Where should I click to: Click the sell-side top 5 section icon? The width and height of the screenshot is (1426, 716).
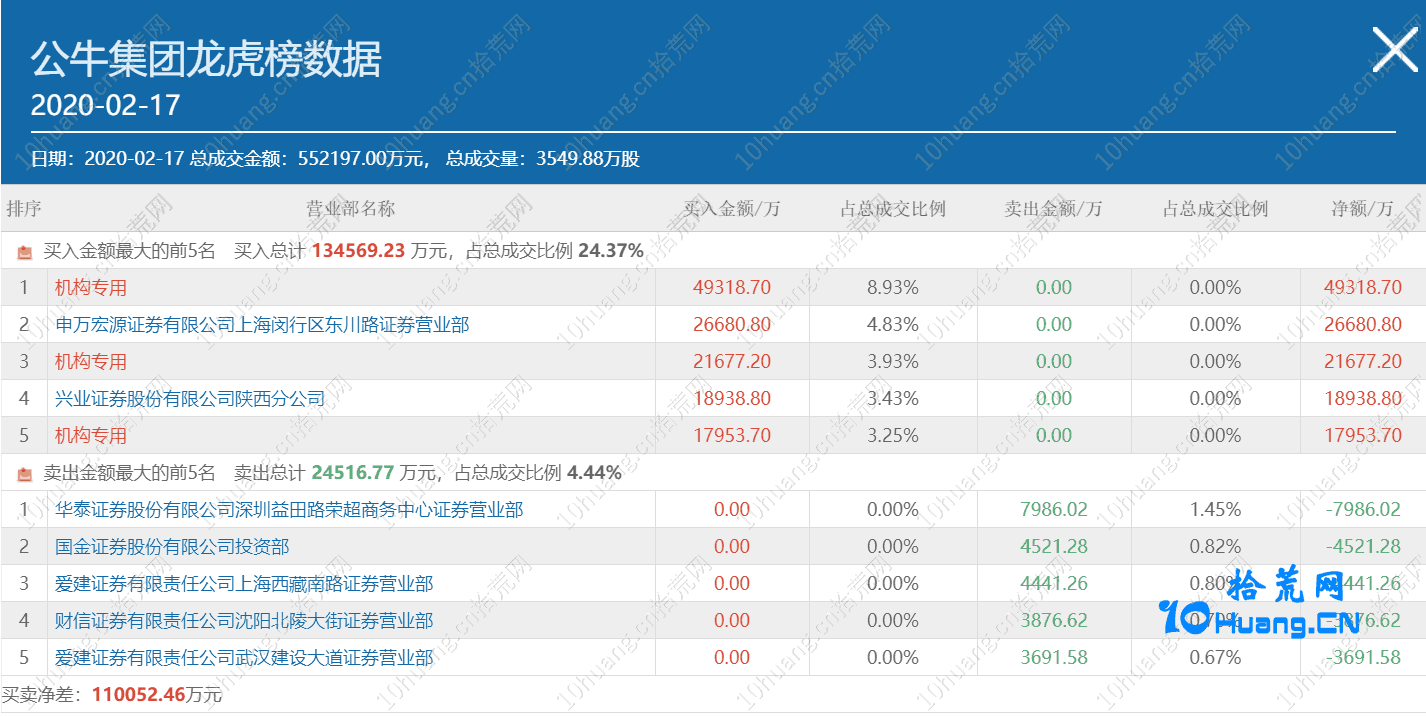(25, 474)
